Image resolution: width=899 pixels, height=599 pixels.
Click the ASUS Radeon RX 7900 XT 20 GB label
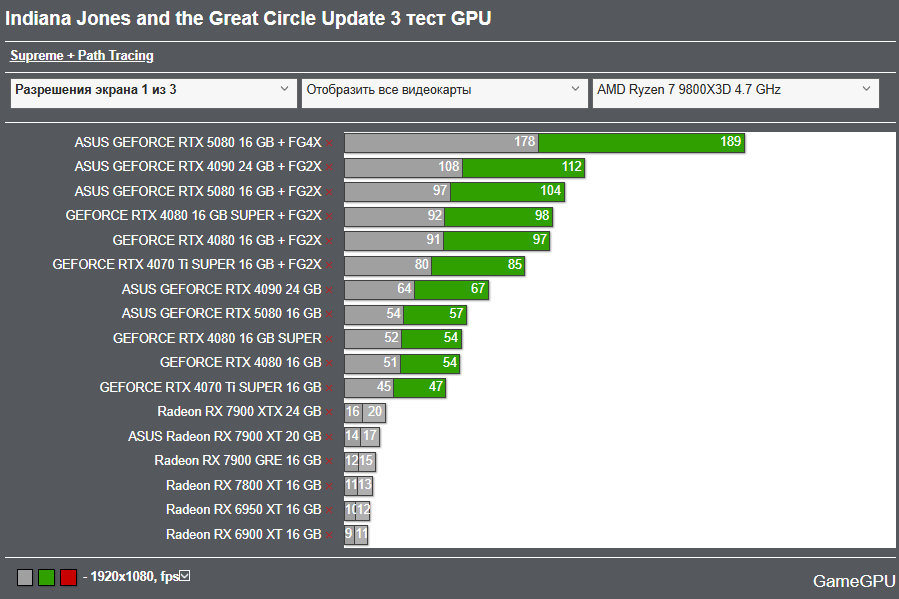click(225, 436)
